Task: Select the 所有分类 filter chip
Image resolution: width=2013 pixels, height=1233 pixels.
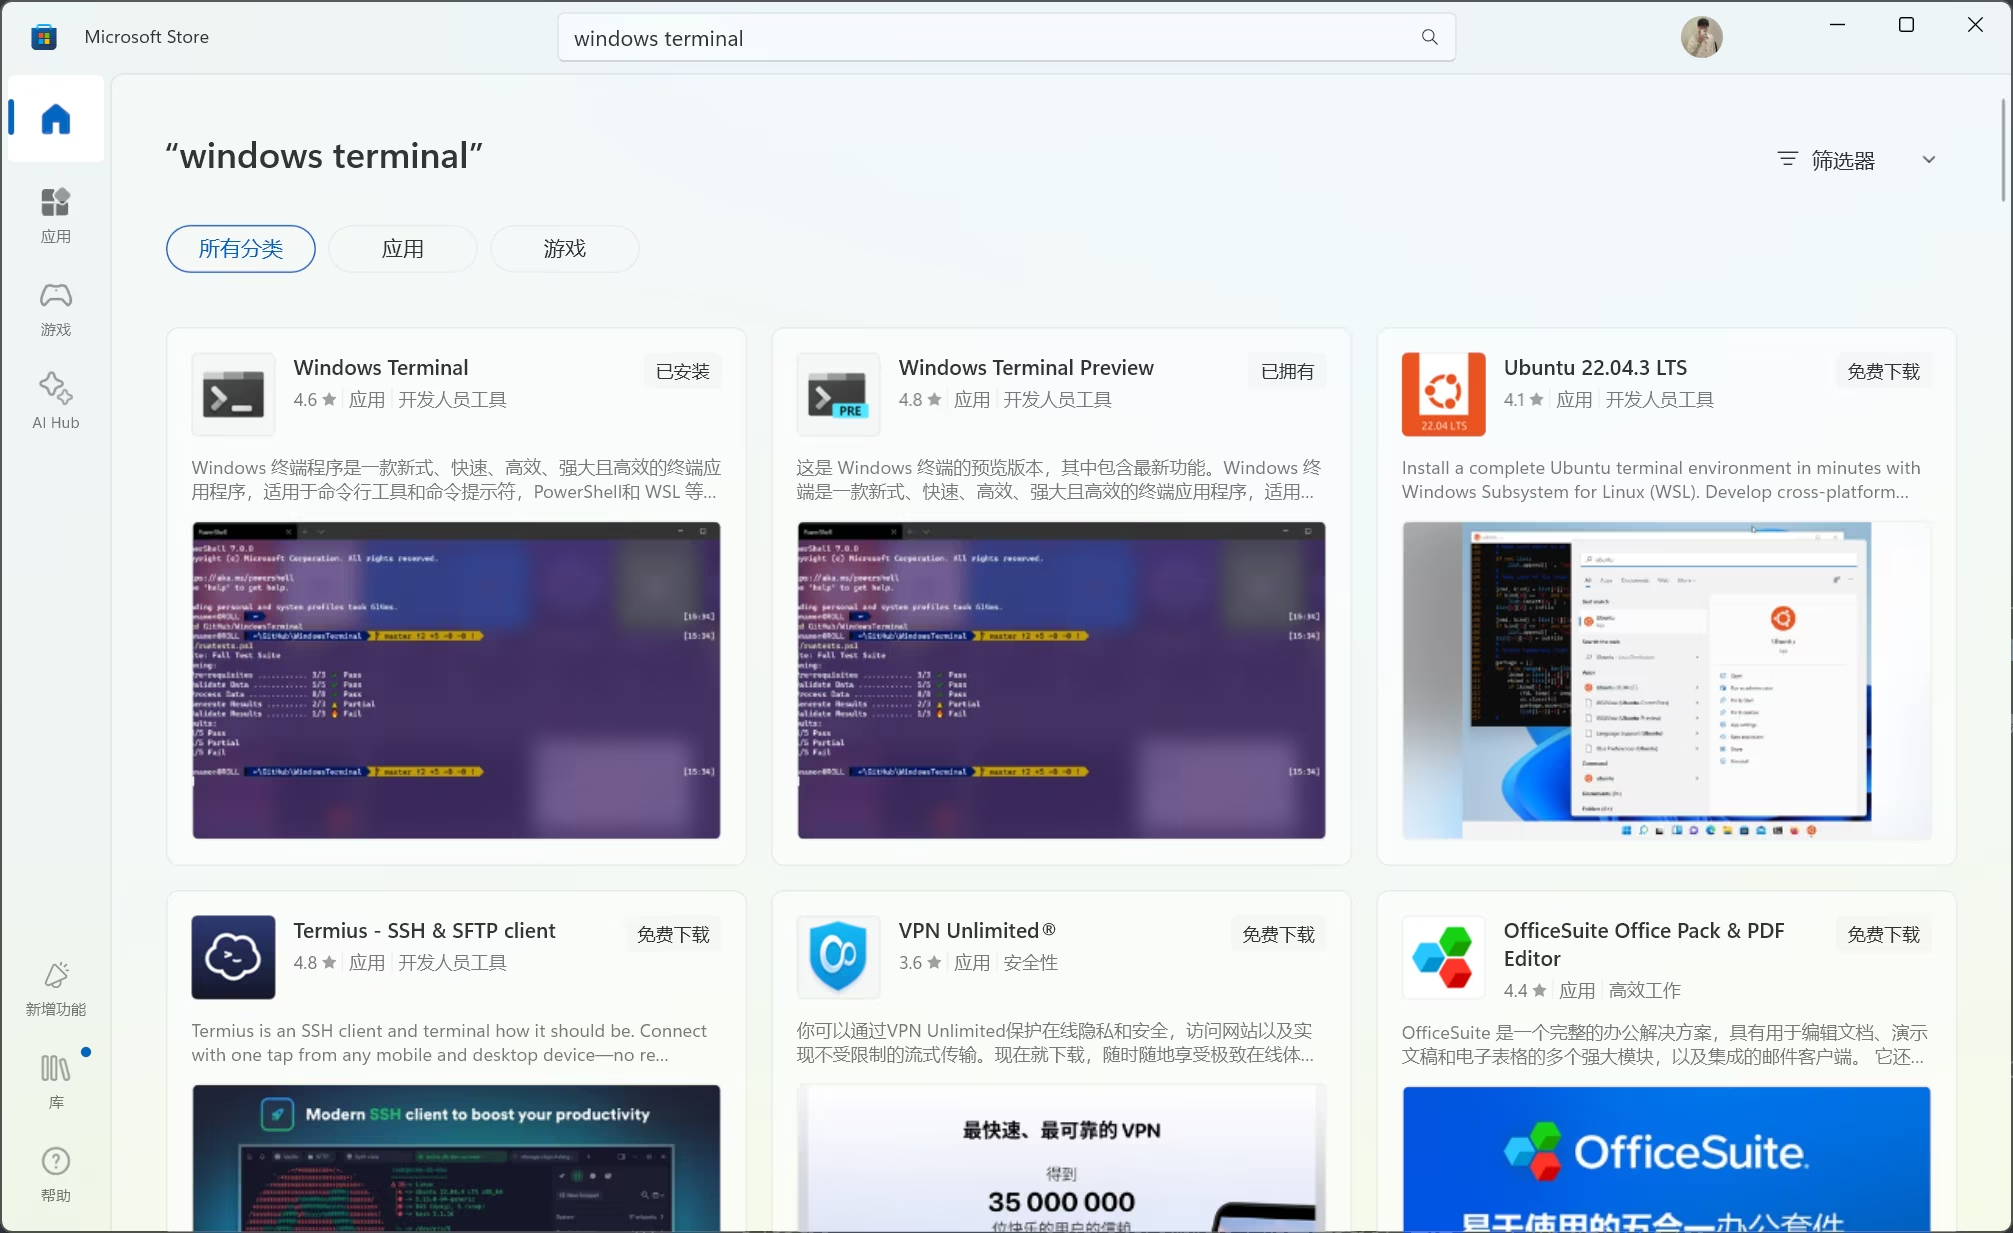Action: [240, 248]
